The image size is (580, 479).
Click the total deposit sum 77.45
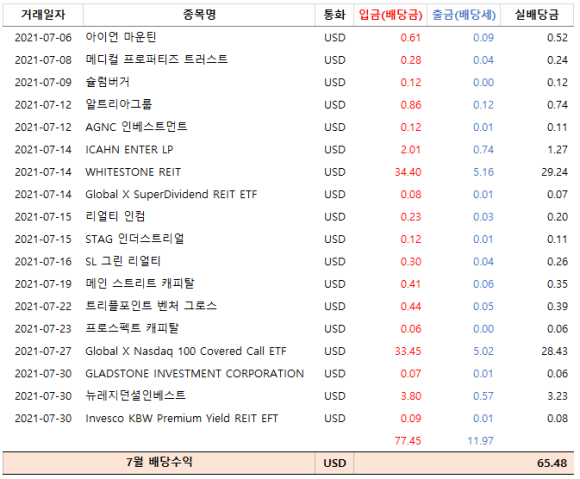coord(408,441)
